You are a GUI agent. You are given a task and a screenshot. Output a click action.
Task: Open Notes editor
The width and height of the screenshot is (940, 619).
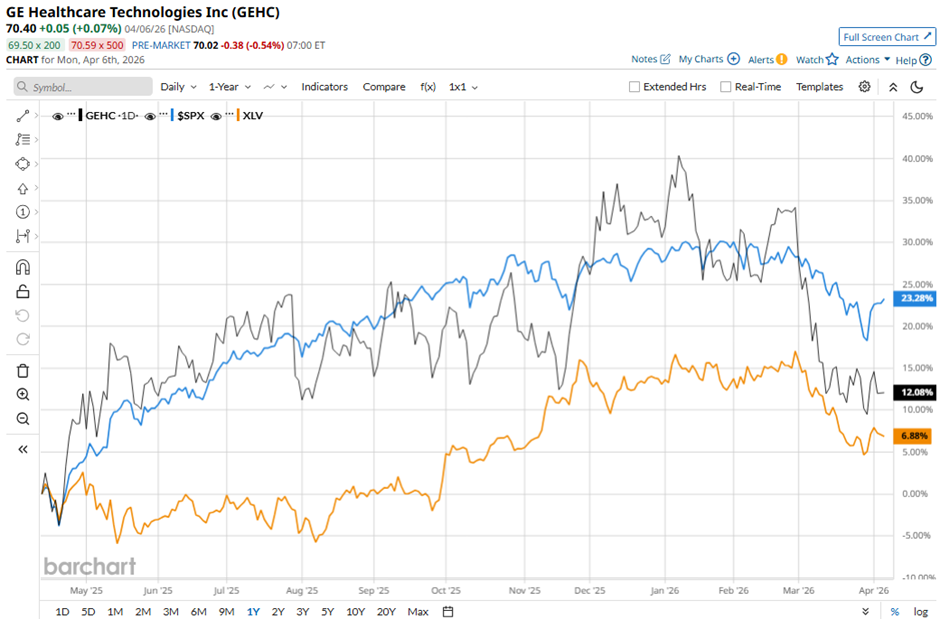coord(650,59)
